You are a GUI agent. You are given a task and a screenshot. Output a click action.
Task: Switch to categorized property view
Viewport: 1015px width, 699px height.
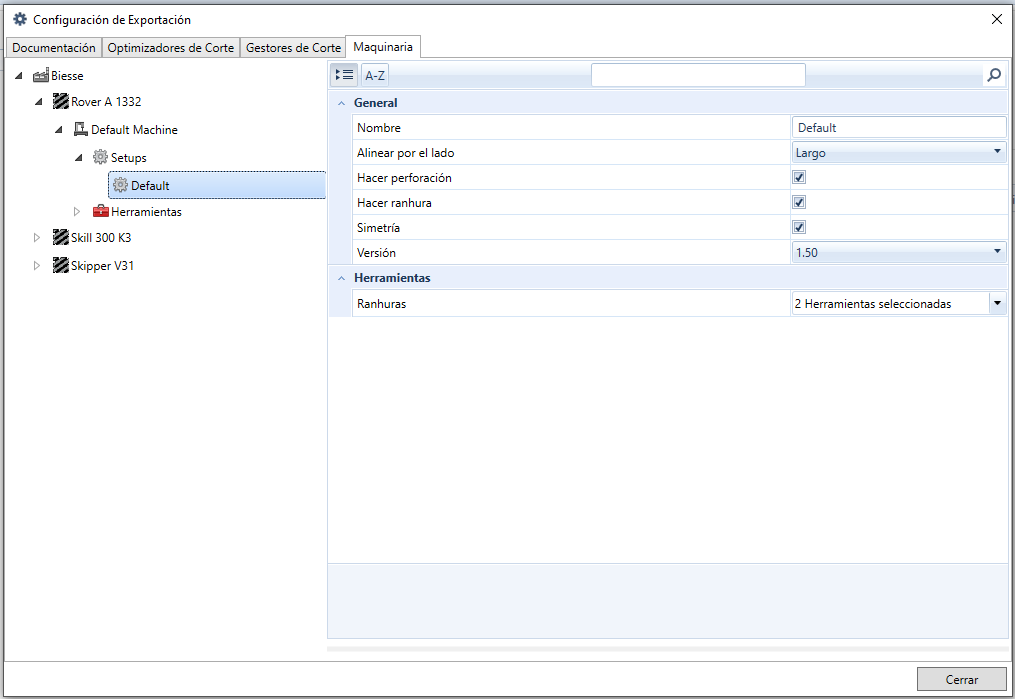[344, 75]
